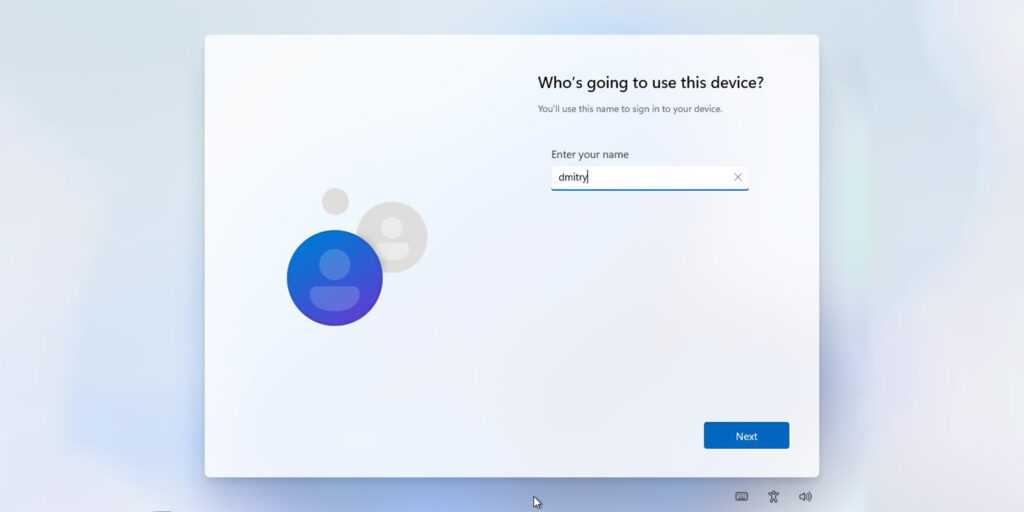Viewport: 1024px width, 512px height.
Task: Open the on-screen keyboard icon
Action: [741, 496]
